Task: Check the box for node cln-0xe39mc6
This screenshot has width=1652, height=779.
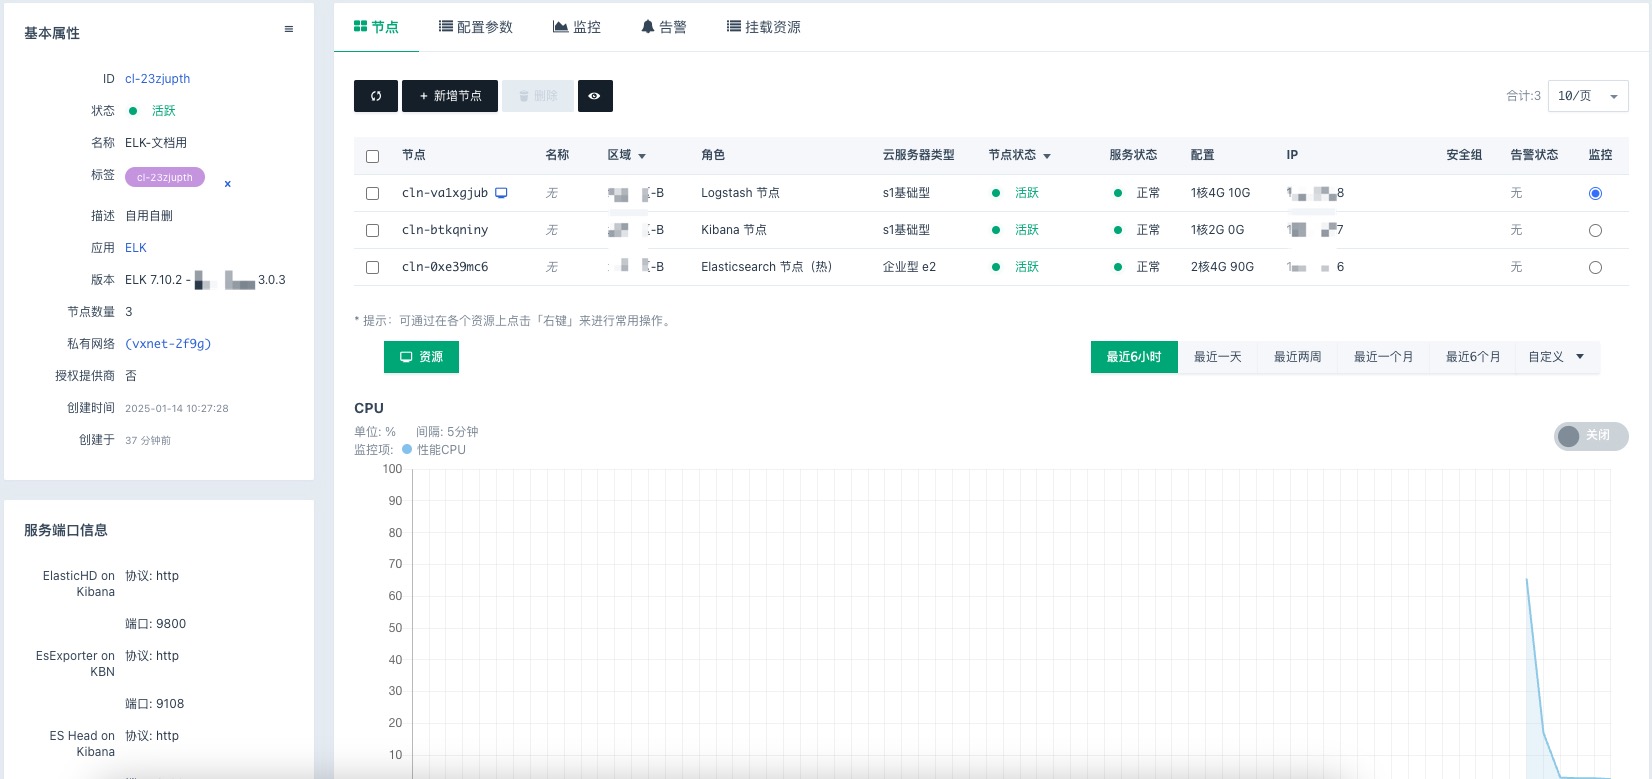Action: point(373,267)
